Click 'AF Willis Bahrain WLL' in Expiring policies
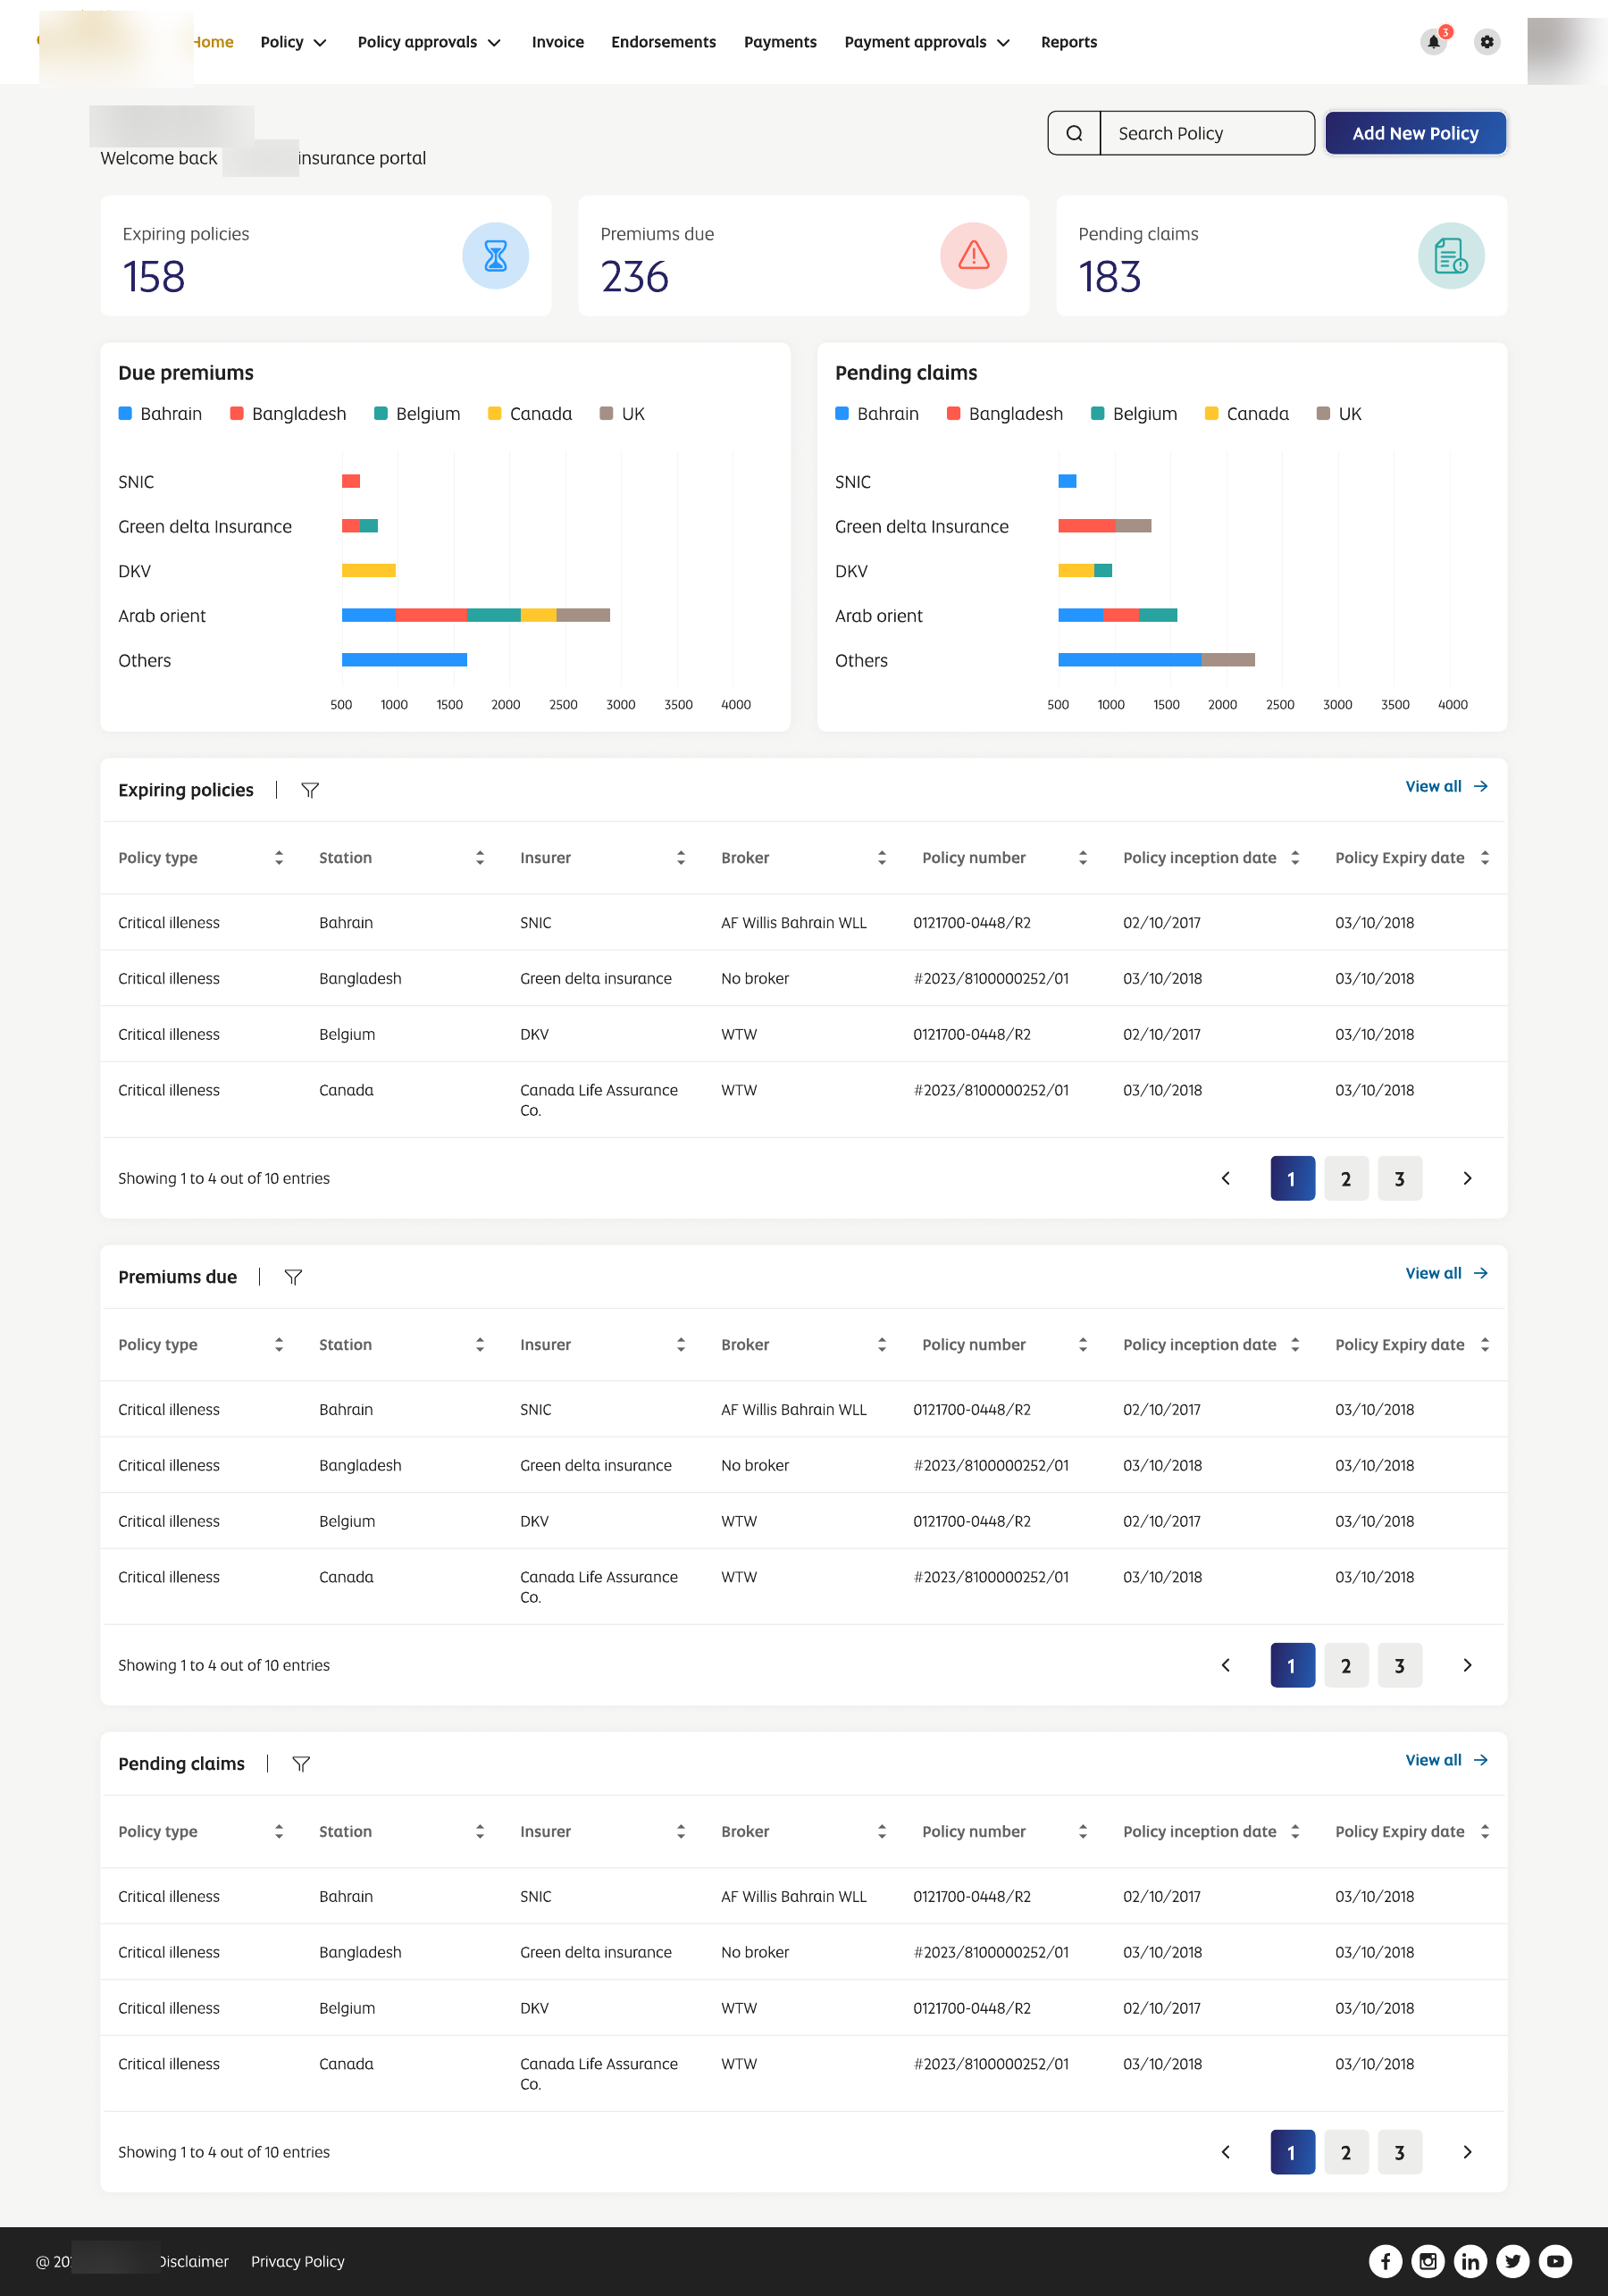 pos(794,923)
